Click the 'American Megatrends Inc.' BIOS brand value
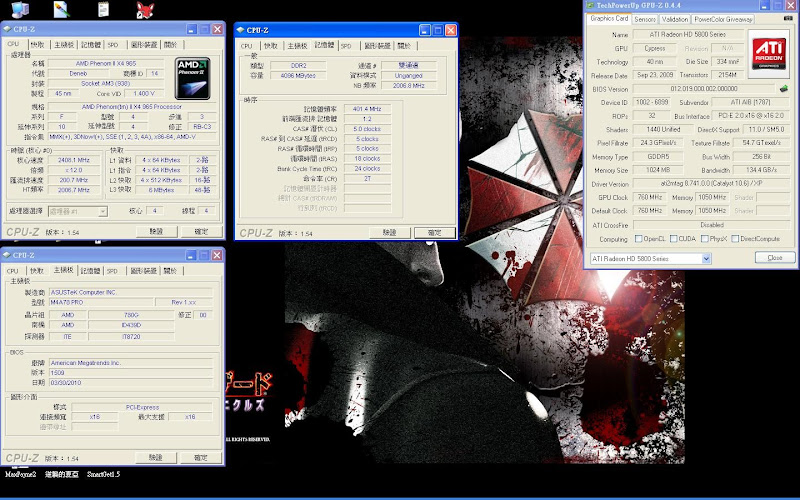800x500 pixels. coord(131,363)
